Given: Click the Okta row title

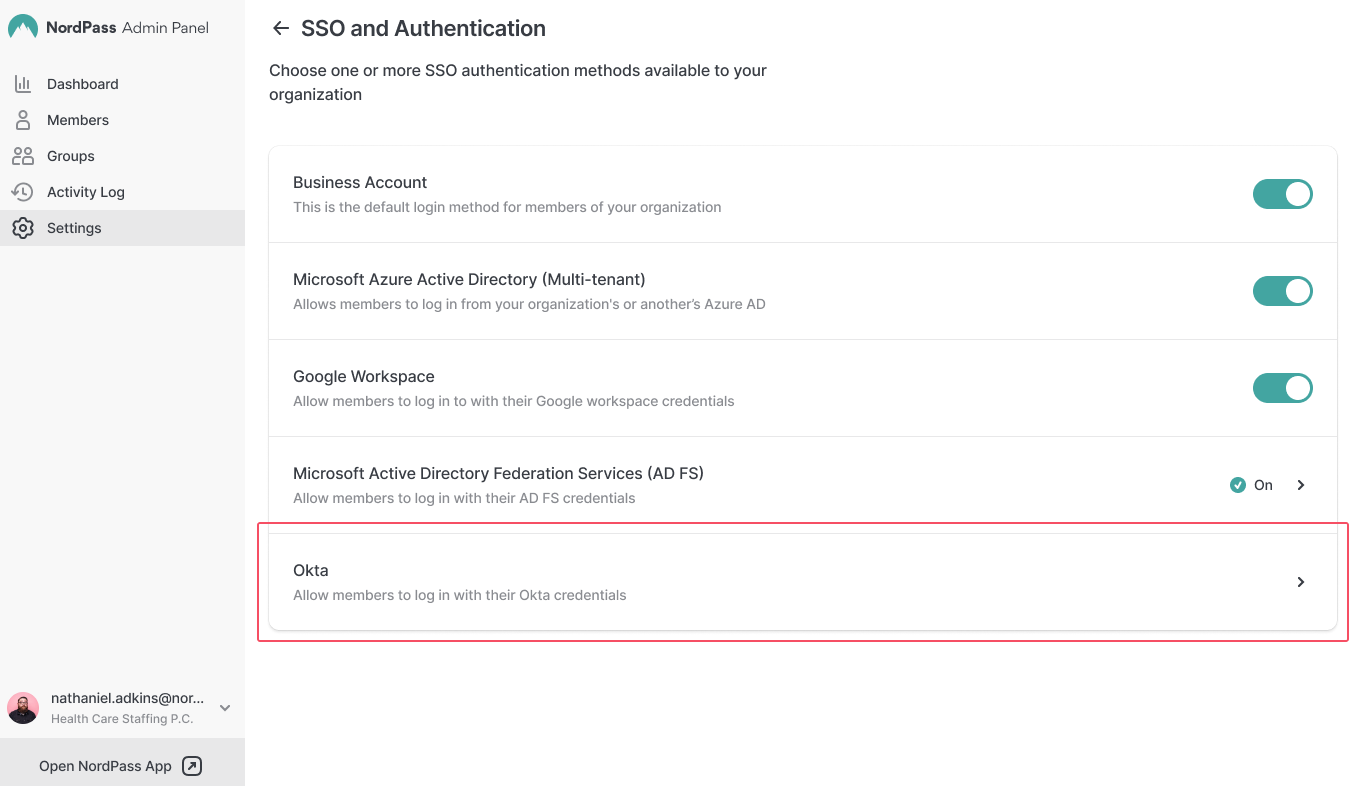Looking at the screenshot, I should (311, 570).
